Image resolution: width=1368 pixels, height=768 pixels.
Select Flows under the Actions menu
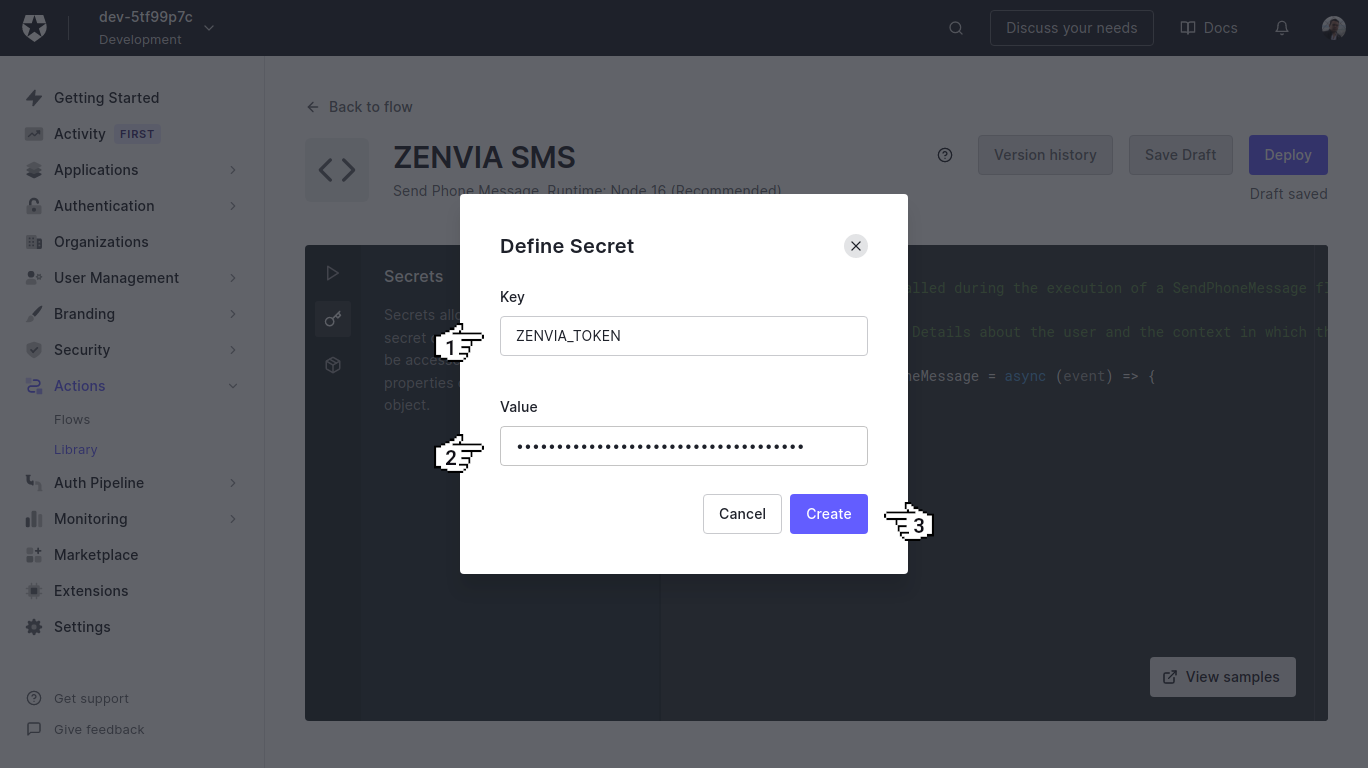point(70,419)
